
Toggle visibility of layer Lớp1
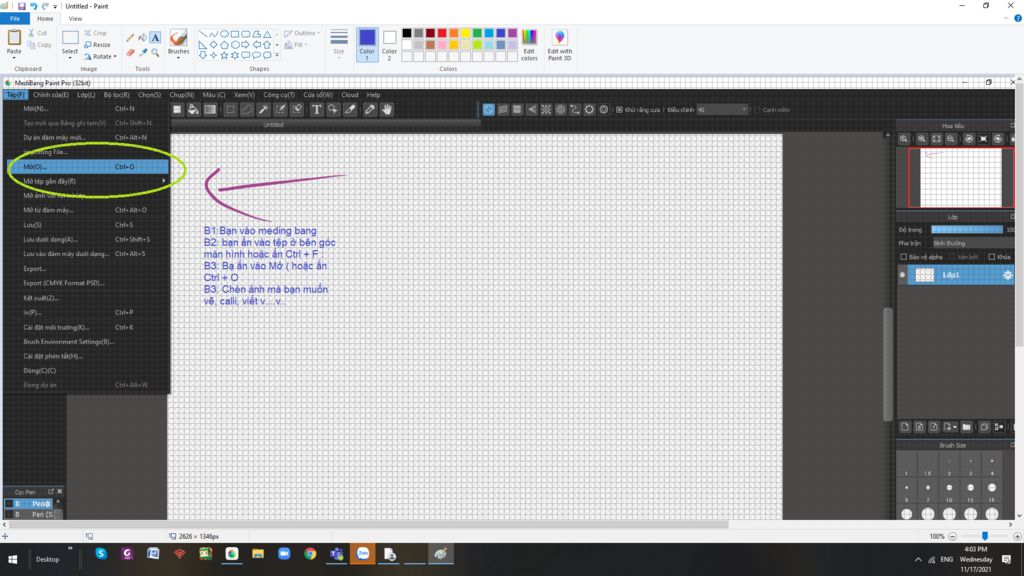(902, 273)
